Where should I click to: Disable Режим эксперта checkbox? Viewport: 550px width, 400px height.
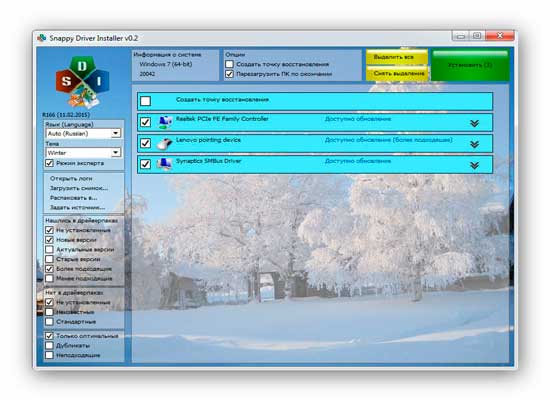[x=49, y=163]
